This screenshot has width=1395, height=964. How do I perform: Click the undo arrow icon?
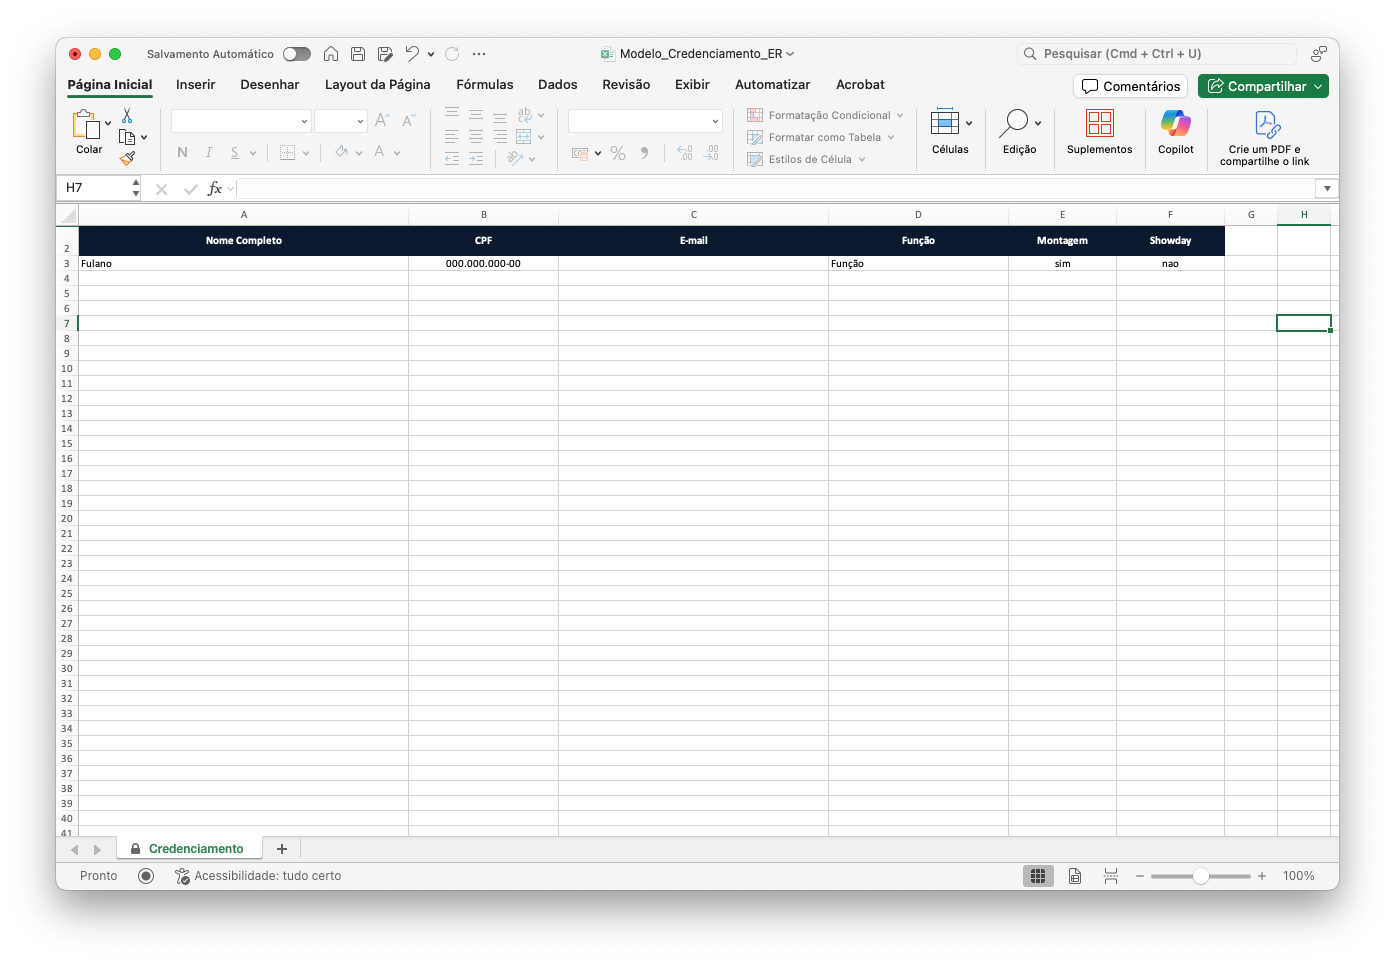[412, 54]
